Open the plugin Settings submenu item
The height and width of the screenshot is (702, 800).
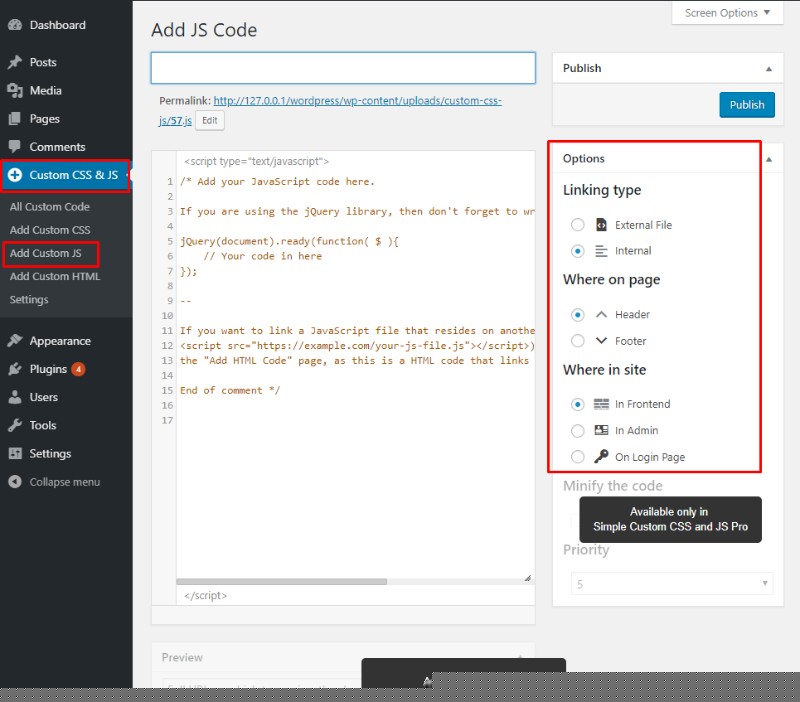(29, 299)
